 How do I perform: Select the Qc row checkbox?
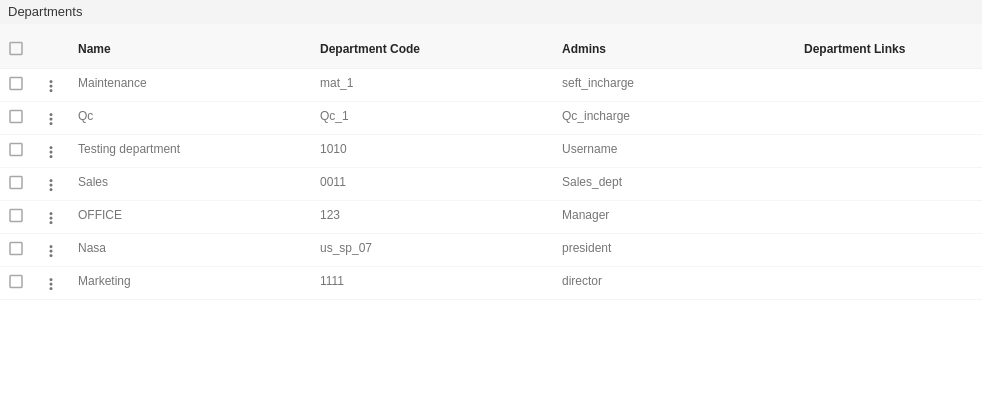click(16, 117)
